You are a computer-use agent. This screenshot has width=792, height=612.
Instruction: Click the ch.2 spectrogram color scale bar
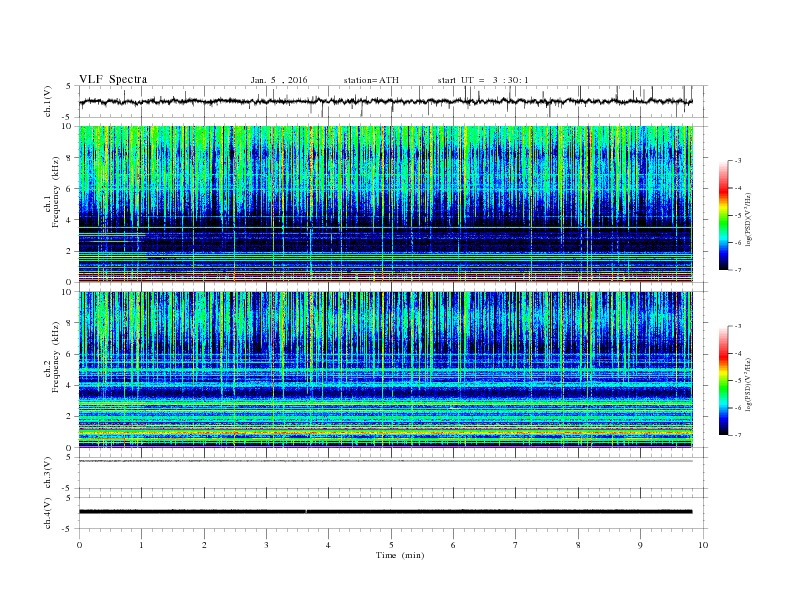coord(724,380)
